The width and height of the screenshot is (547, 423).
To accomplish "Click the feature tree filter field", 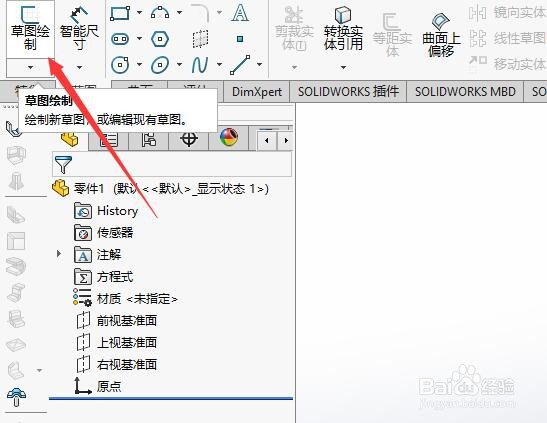I will click(172, 164).
